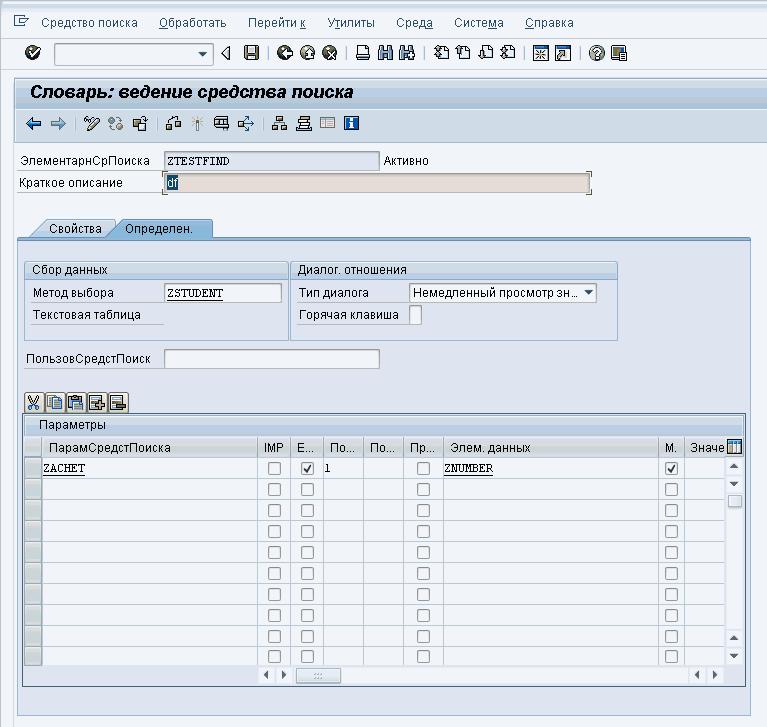Viewport: 767px width, 727px height.
Task: Click the Previous Page icon
Action: click(x=463, y=52)
